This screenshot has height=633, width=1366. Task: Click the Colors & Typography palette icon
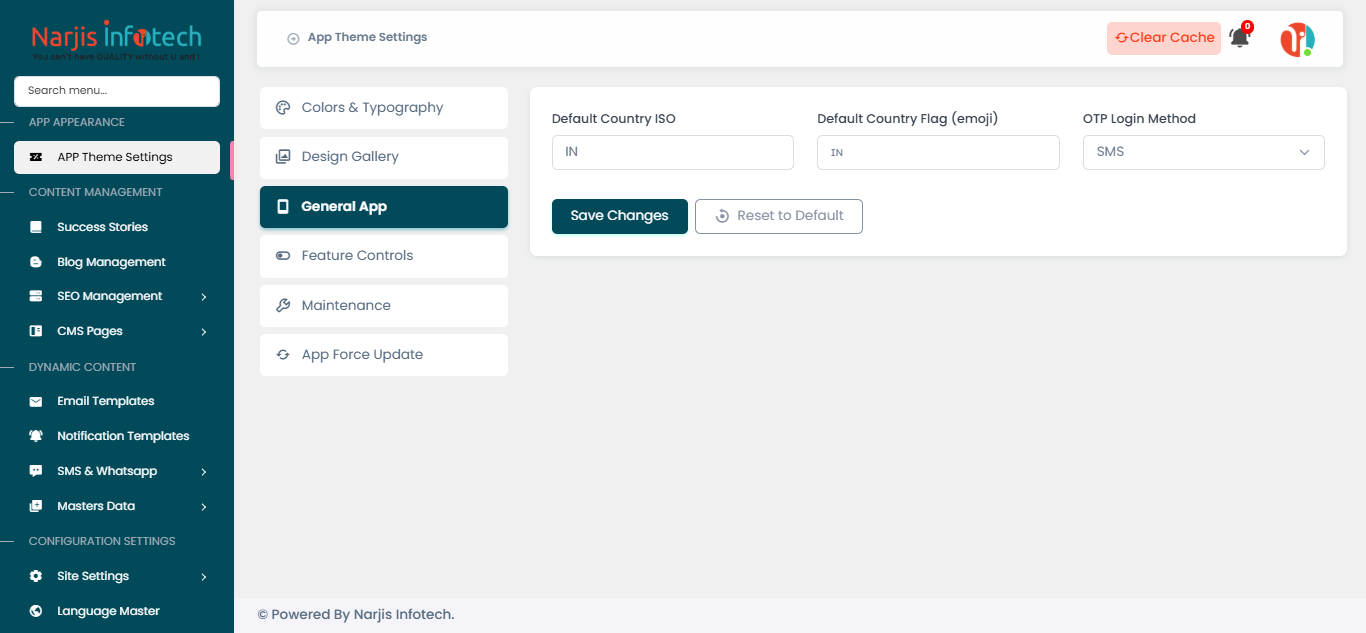tap(283, 108)
